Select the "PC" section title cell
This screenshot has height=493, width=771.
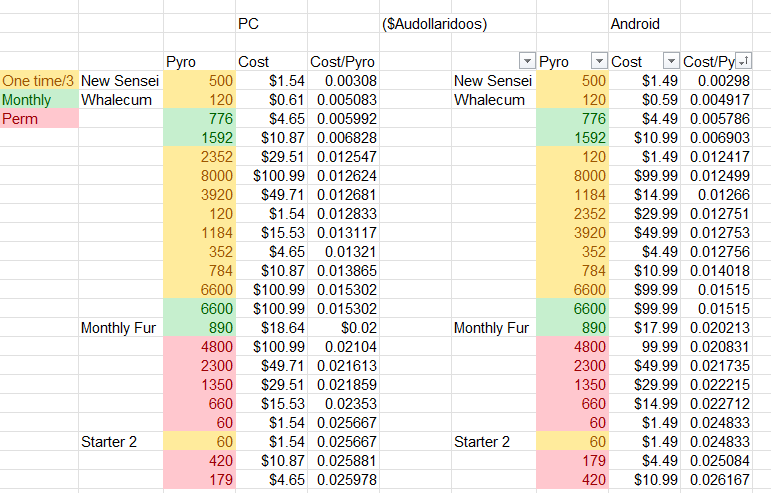[271, 24]
